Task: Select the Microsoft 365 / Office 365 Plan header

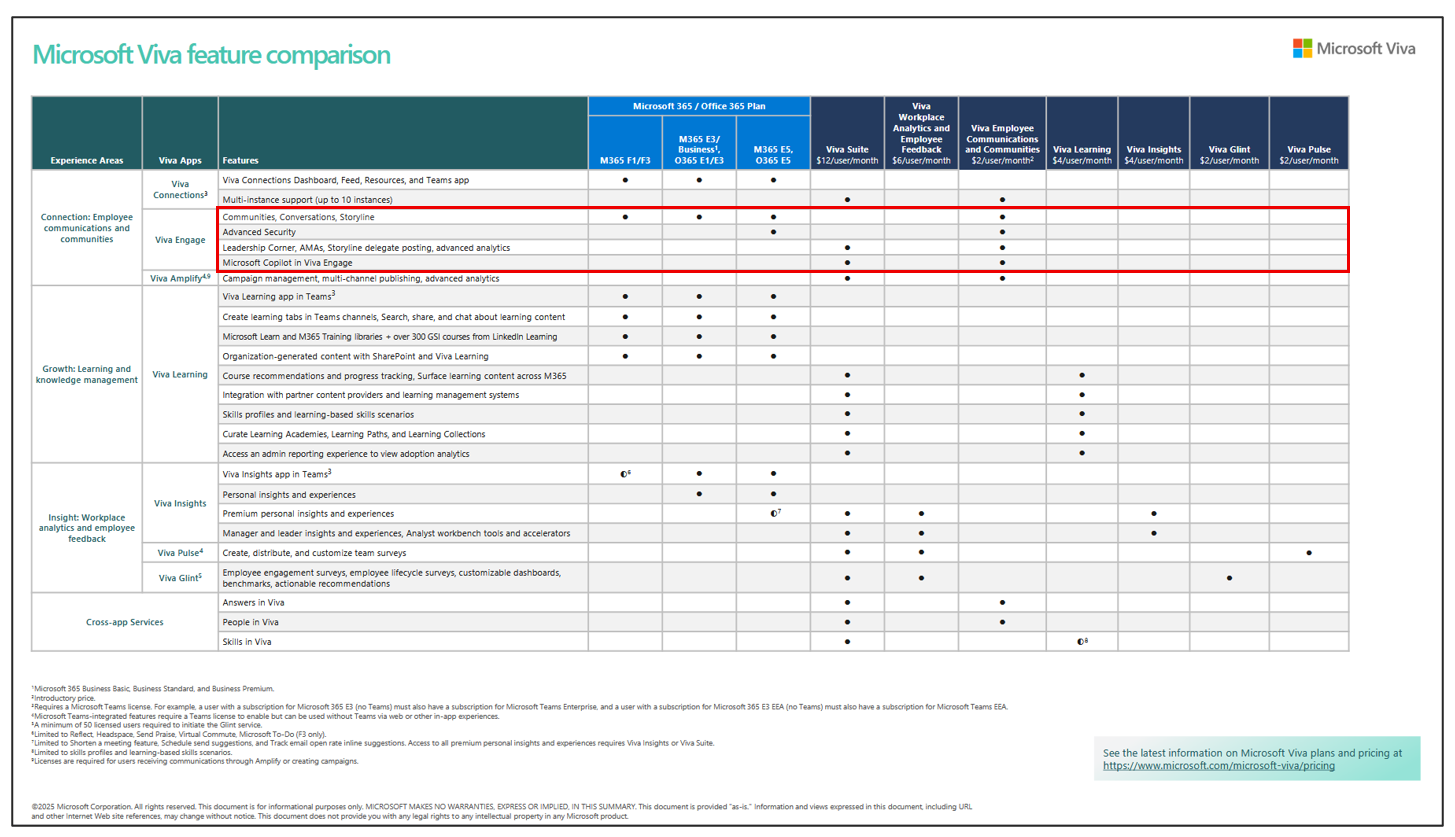Action: (x=699, y=106)
